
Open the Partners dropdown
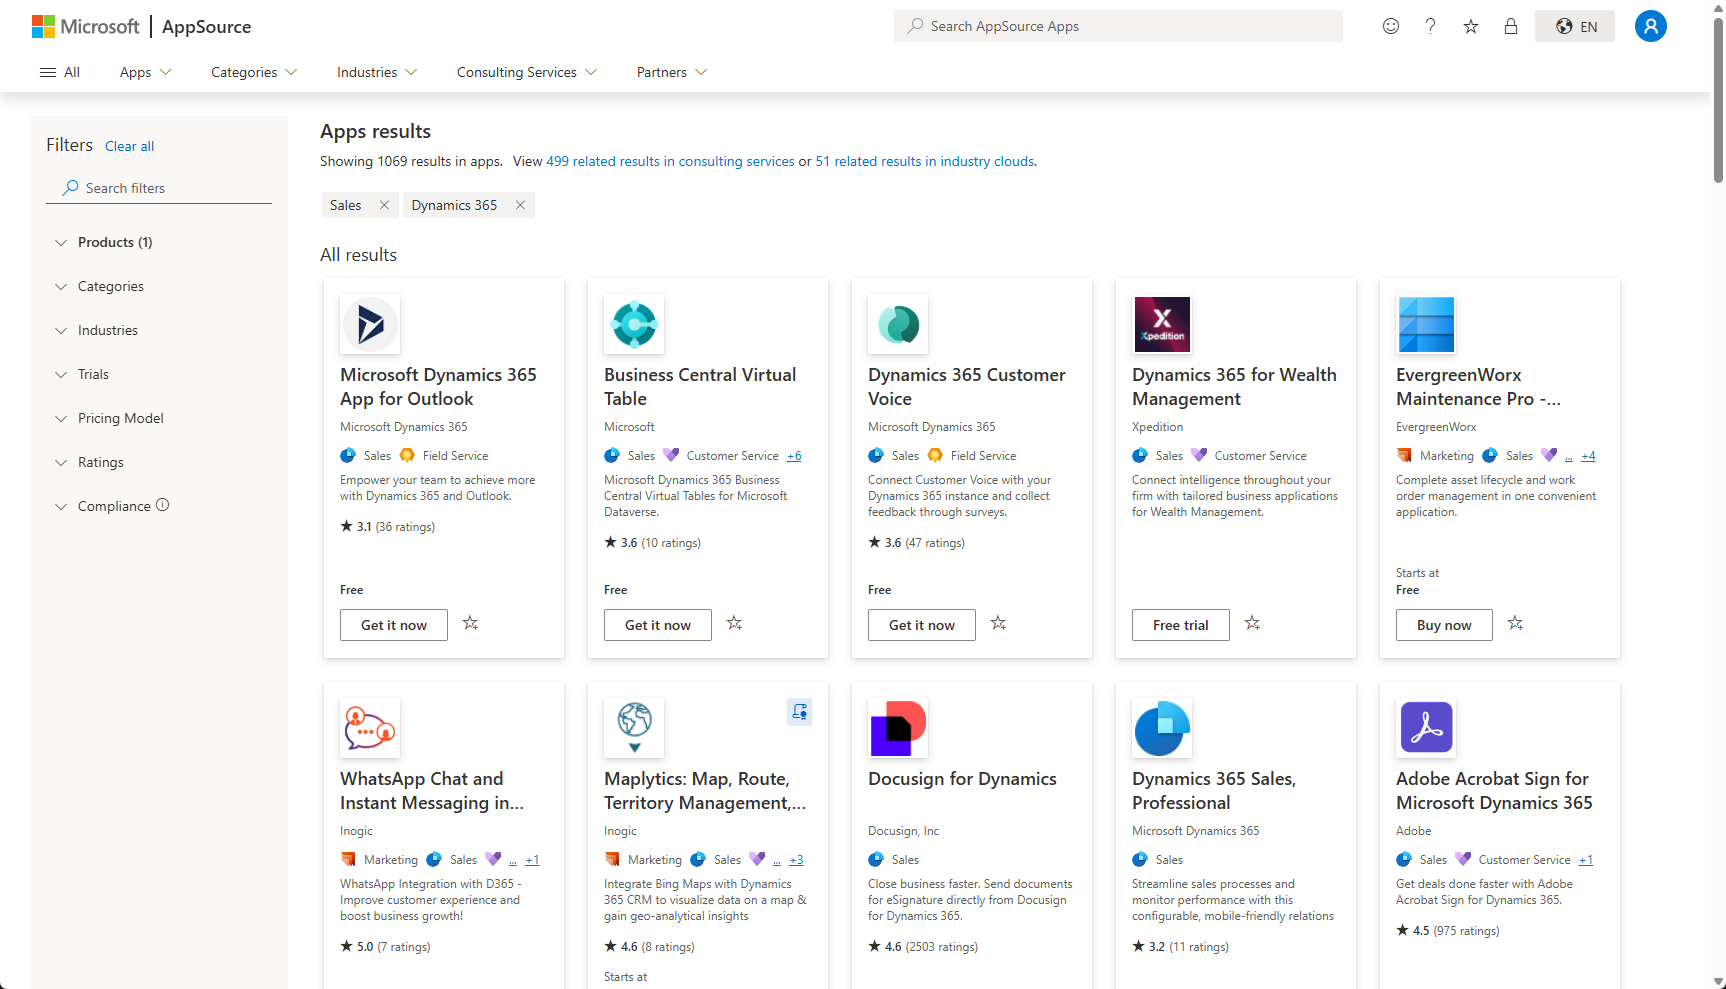click(x=672, y=72)
